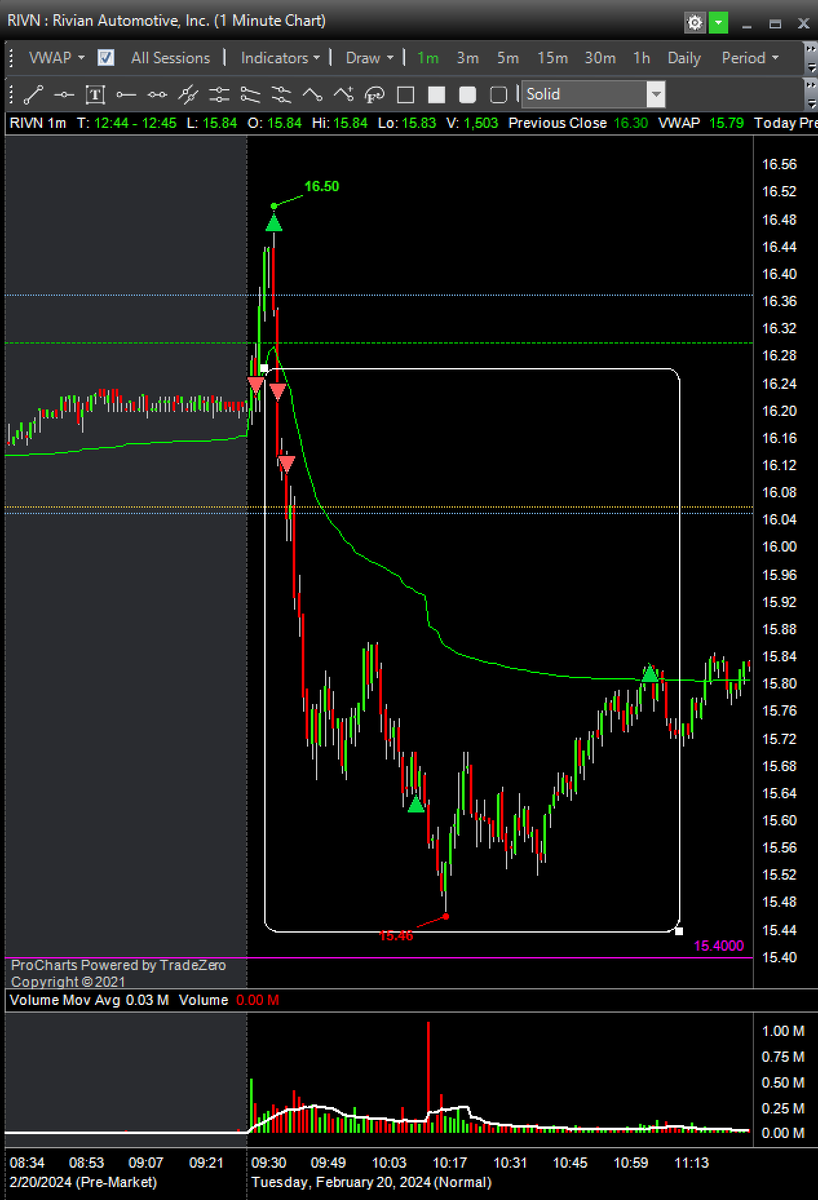The image size is (818, 1200).
Task: Click the Volume Mov Avg 0.03 M label
Action: pyautogui.click(x=90, y=1000)
